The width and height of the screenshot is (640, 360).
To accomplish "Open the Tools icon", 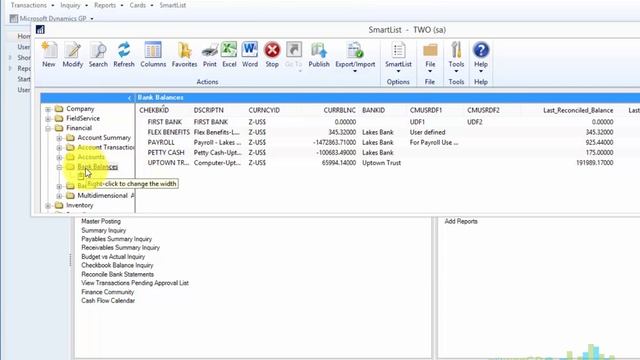I will pyautogui.click(x=456, y=50).
